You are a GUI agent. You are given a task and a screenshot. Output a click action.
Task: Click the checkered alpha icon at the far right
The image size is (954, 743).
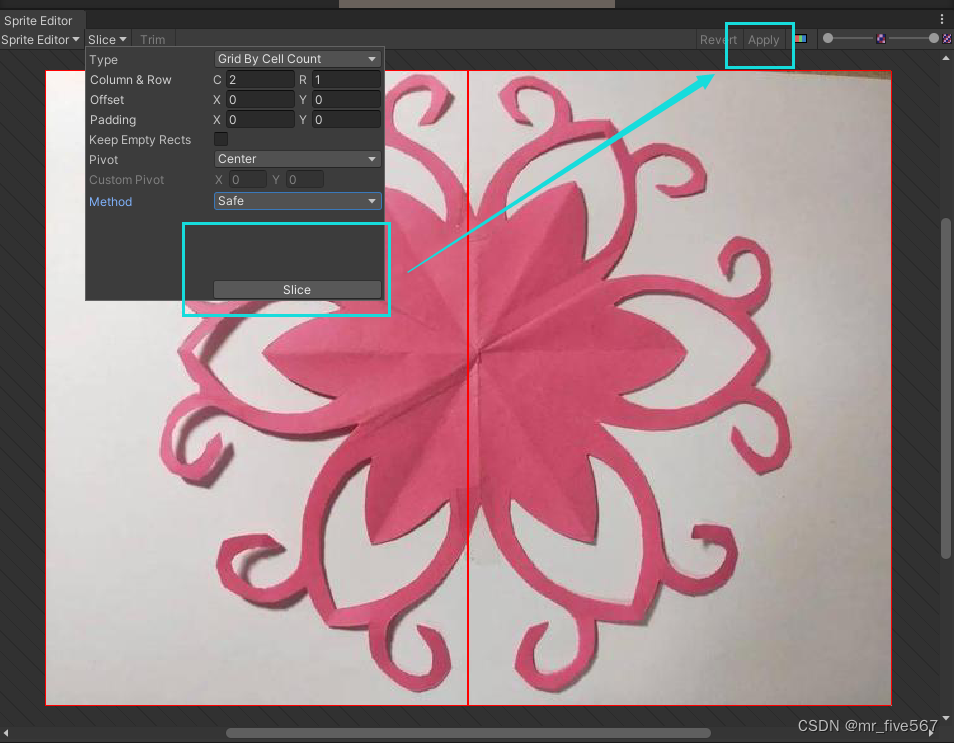(x=947, y=39)
